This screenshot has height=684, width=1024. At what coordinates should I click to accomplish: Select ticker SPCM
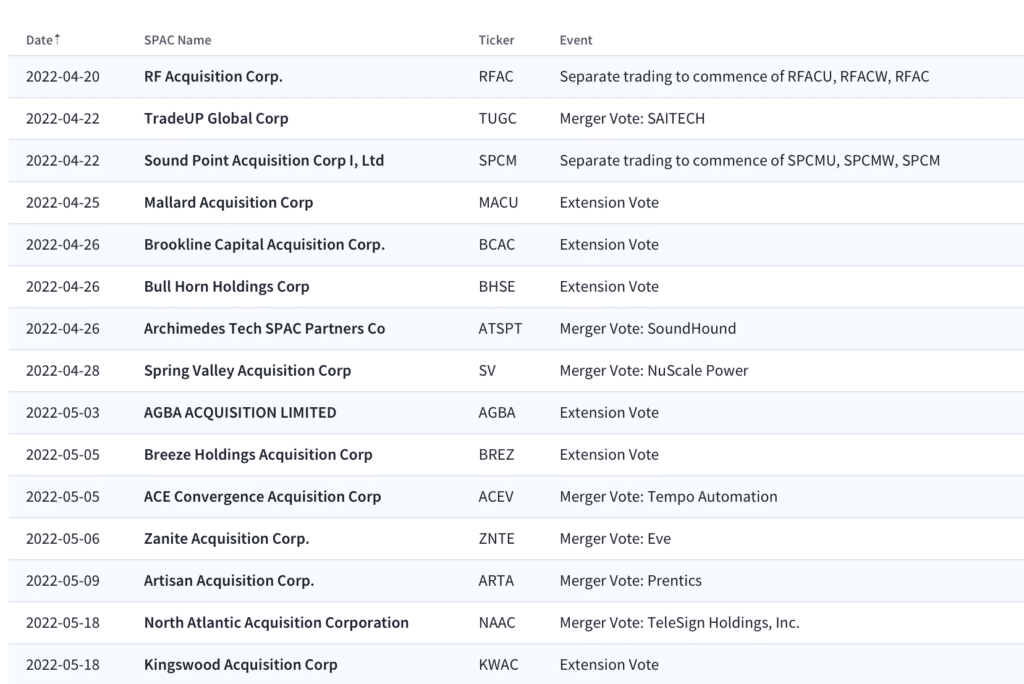point(498,161)
